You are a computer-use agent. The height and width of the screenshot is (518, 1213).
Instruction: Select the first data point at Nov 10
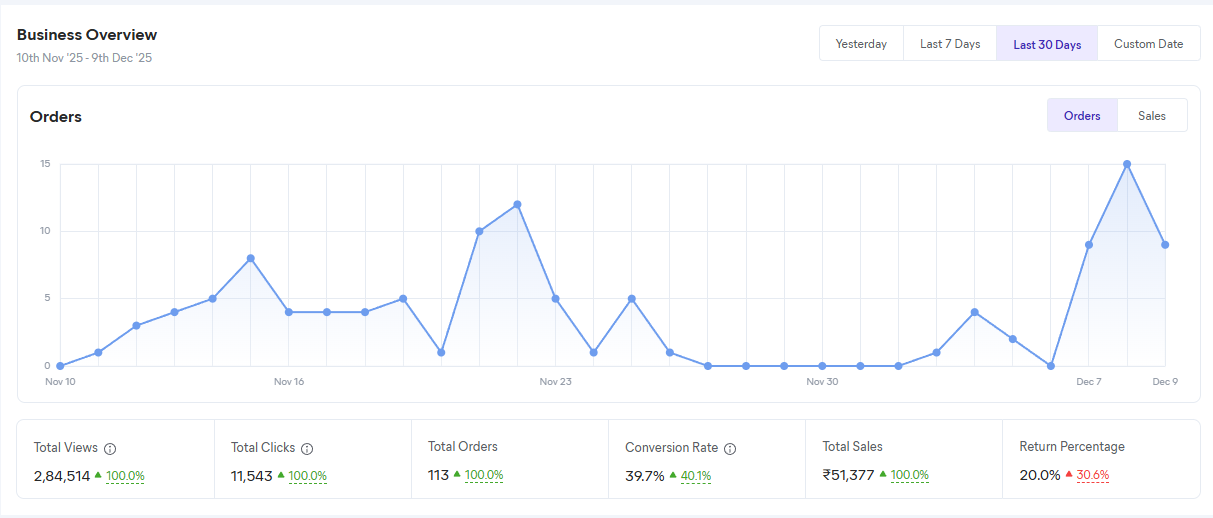click(x=60, y=366)
